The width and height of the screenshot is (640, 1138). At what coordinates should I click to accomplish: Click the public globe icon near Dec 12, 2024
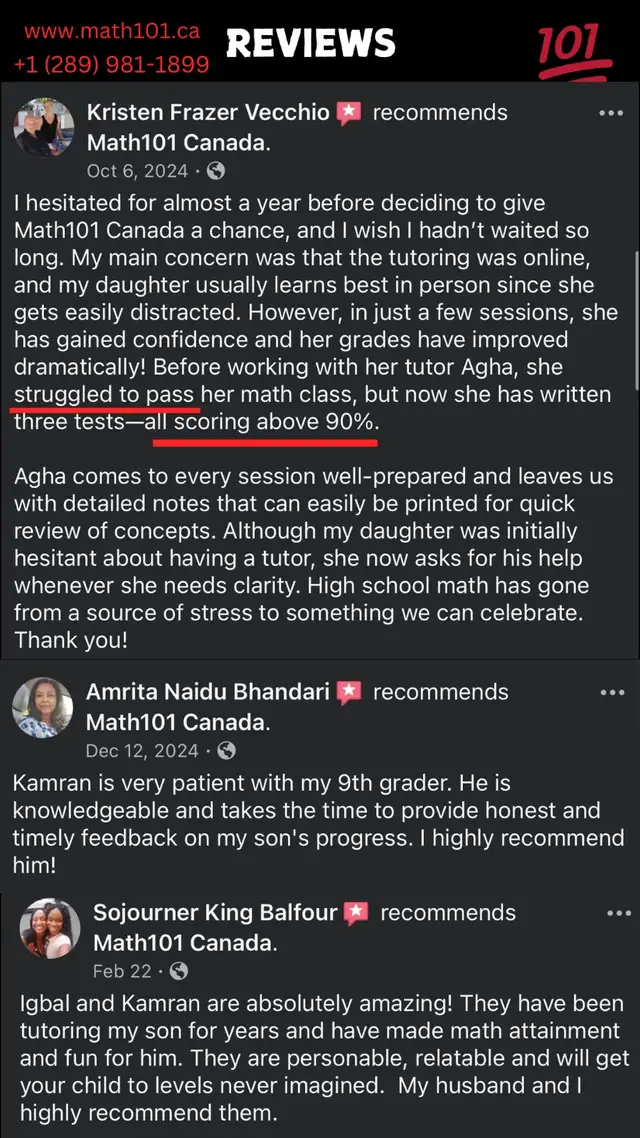pyautogui.click(x=226, y=750)
